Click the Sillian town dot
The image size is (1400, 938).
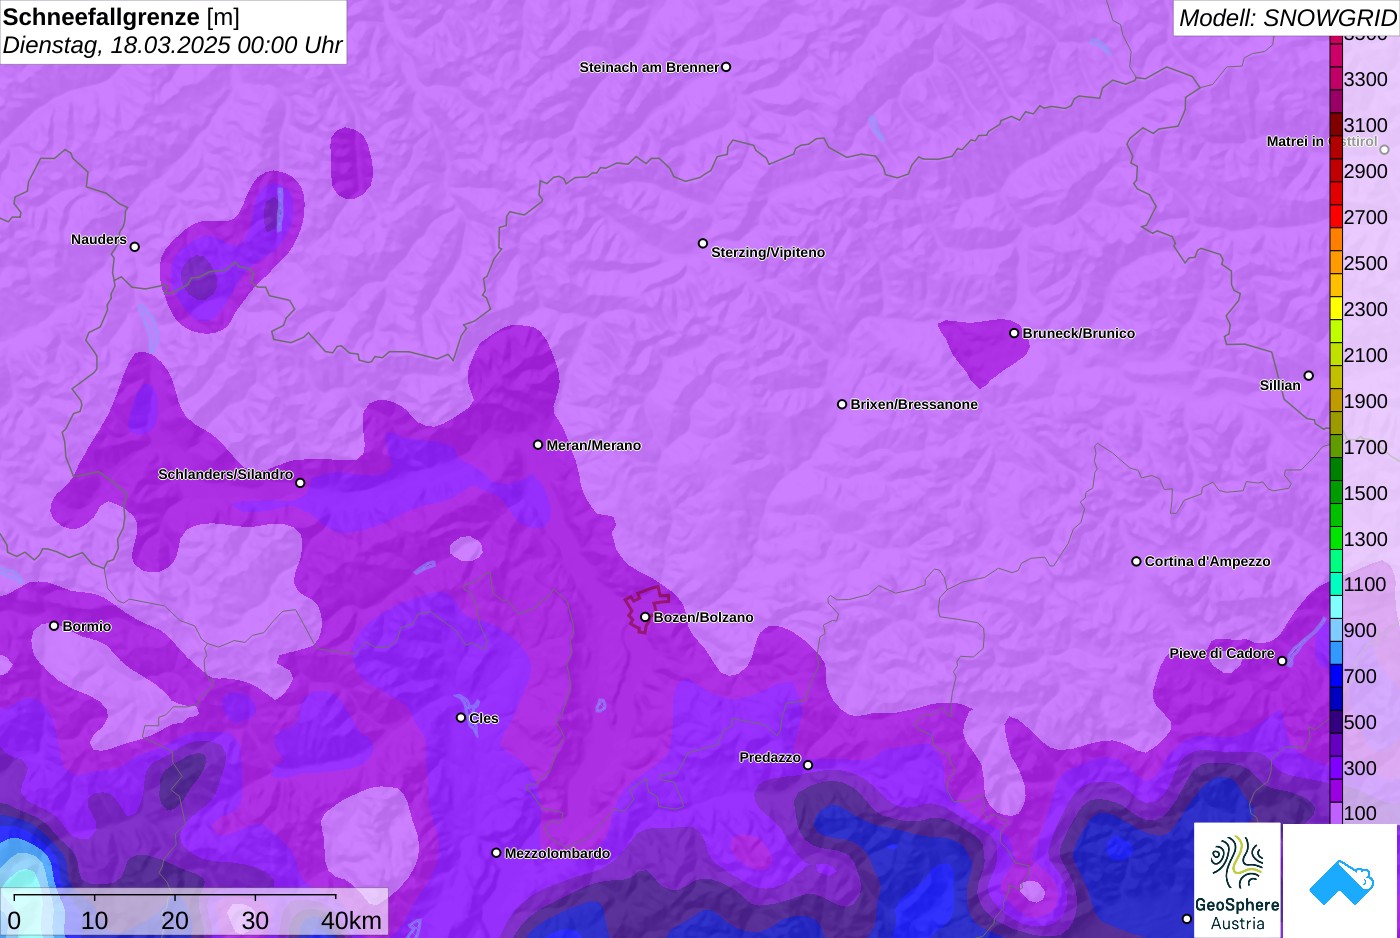[1309, 376]
